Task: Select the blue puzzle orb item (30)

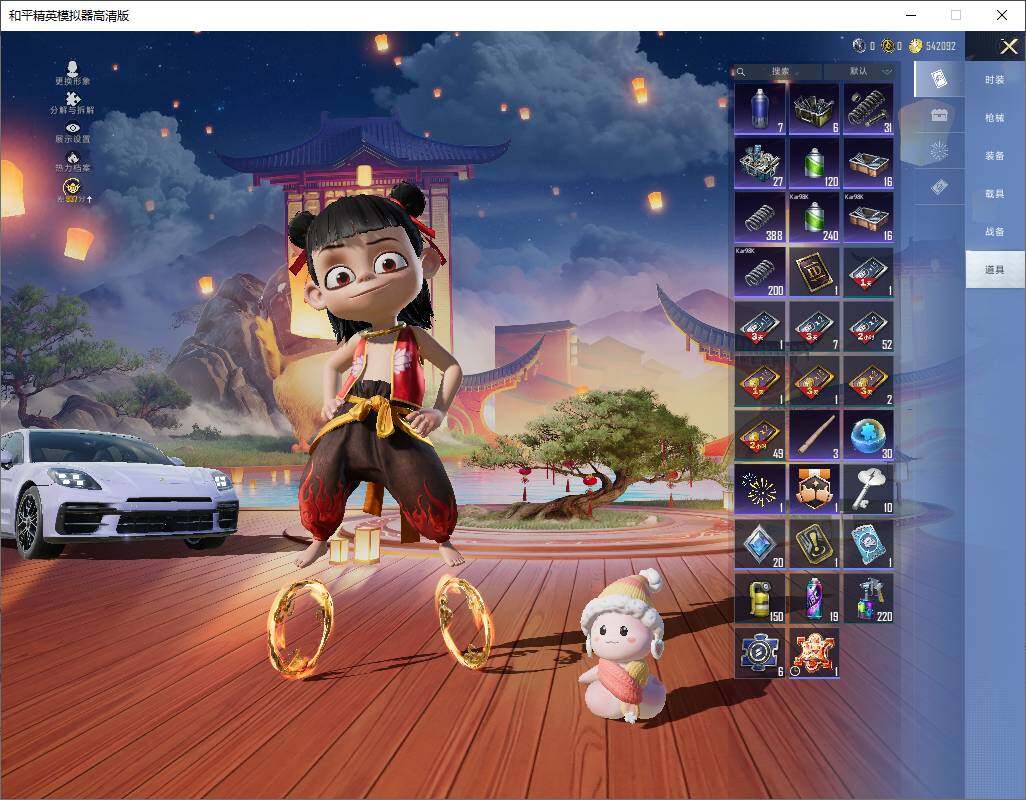Action: click(x=868, y=435)
